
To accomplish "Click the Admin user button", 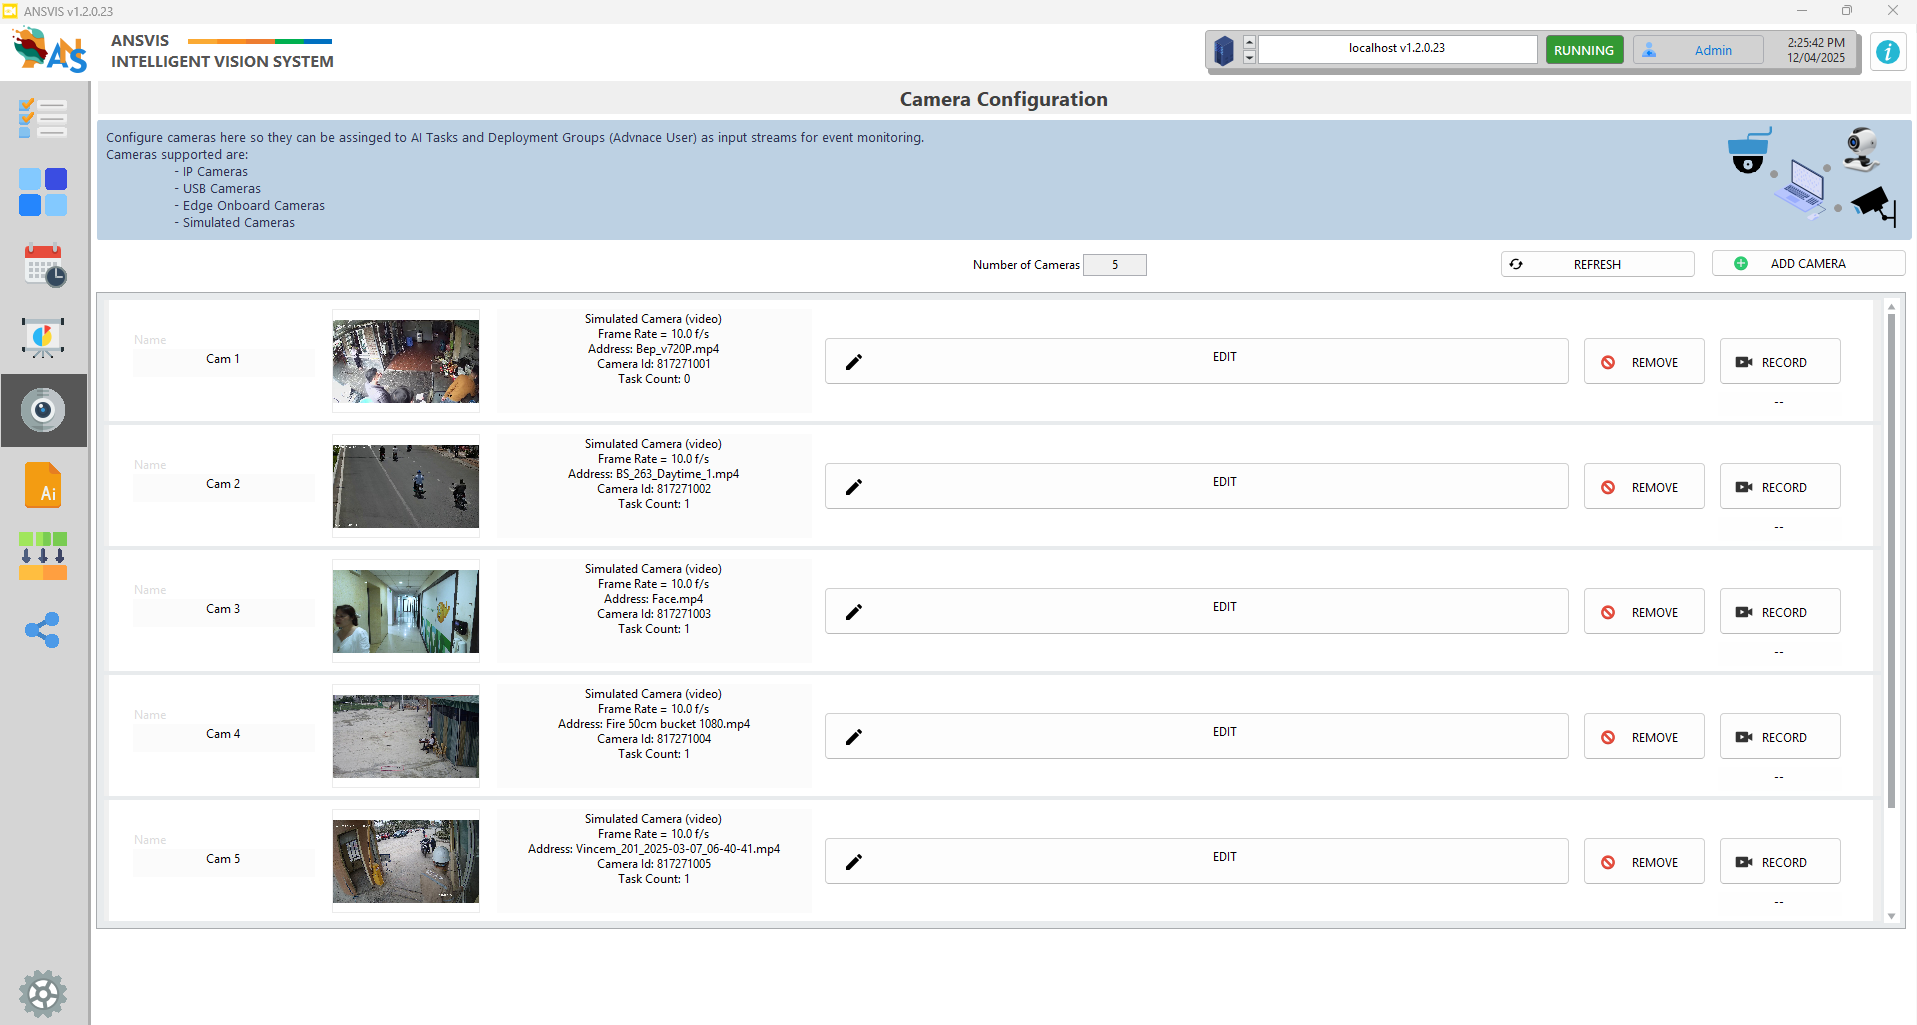I will click(x=1698, y=50).
